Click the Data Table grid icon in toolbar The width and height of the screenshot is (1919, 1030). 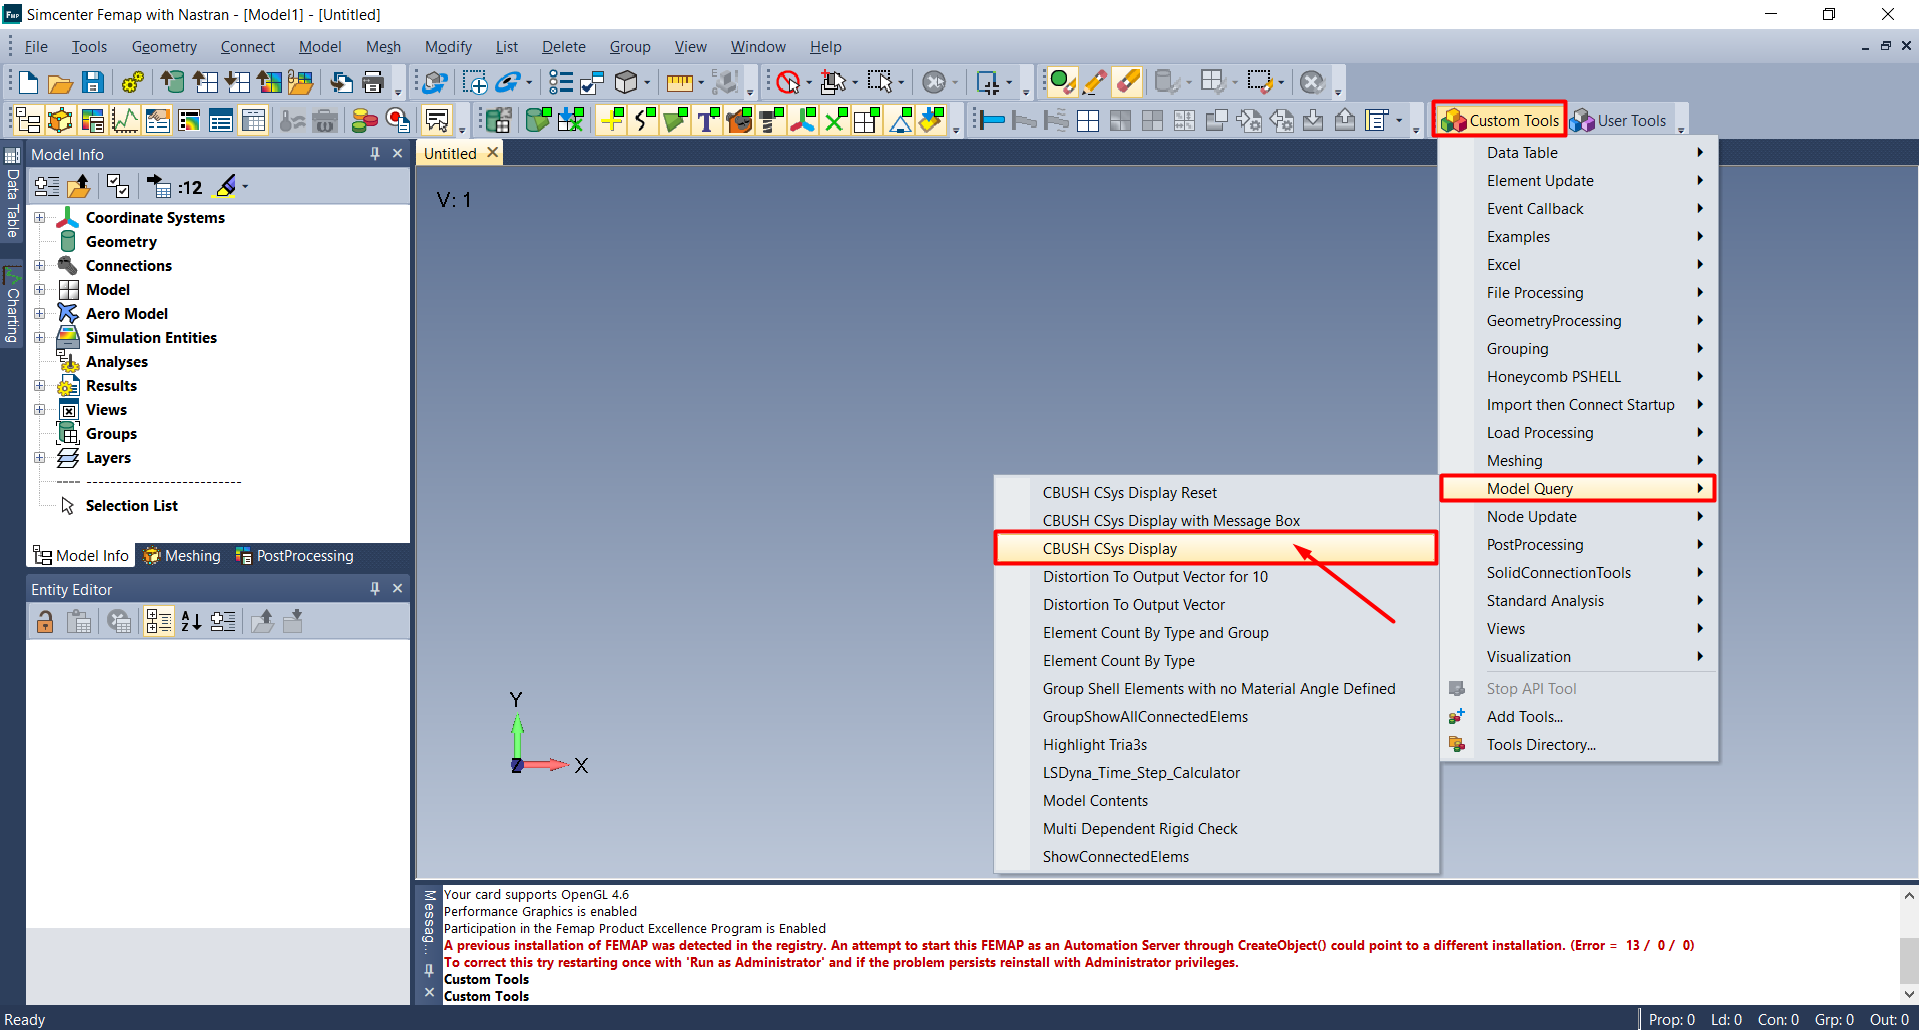[x=253, y=121]
